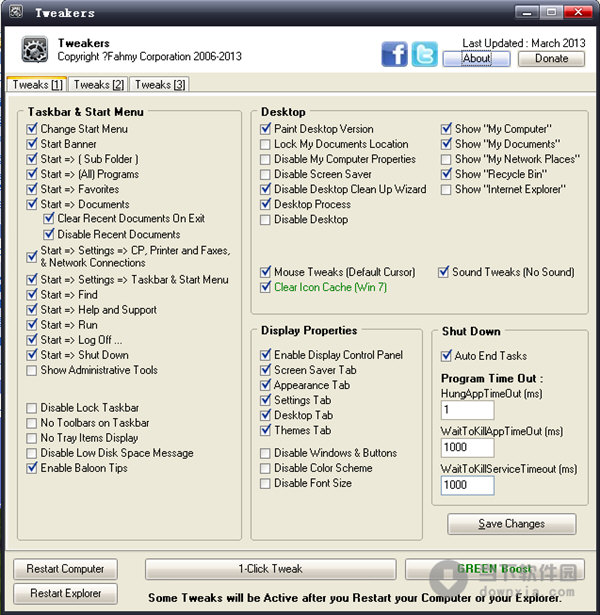Screen dimensions: 600x615
Task: Check Disable Color Scheme
Action: tap(265, 468)
